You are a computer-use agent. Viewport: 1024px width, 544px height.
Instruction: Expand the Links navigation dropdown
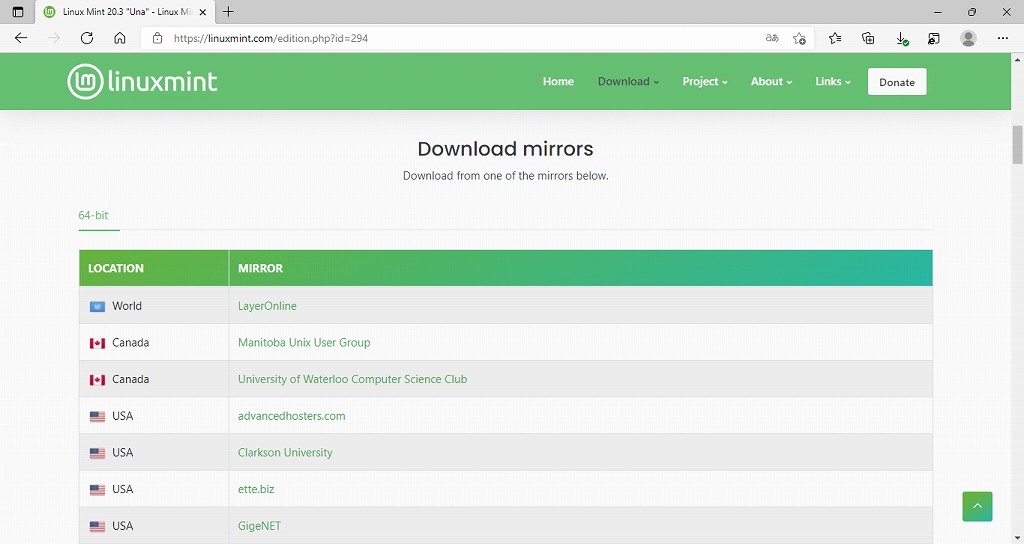tap(833, 82)
